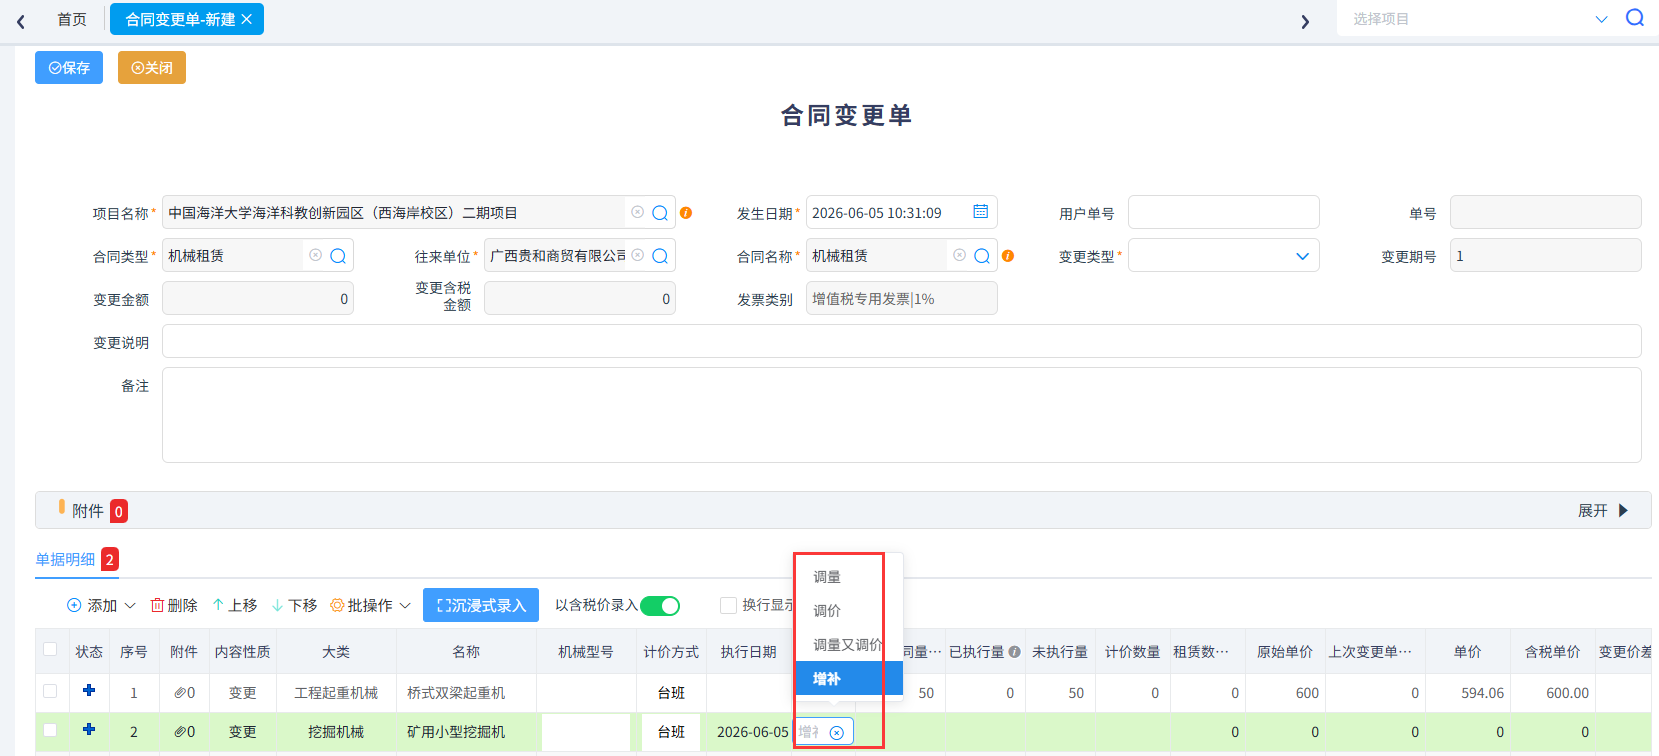
Task: Choose 增补 option in dropdown
Action: (x=849, y=679)
